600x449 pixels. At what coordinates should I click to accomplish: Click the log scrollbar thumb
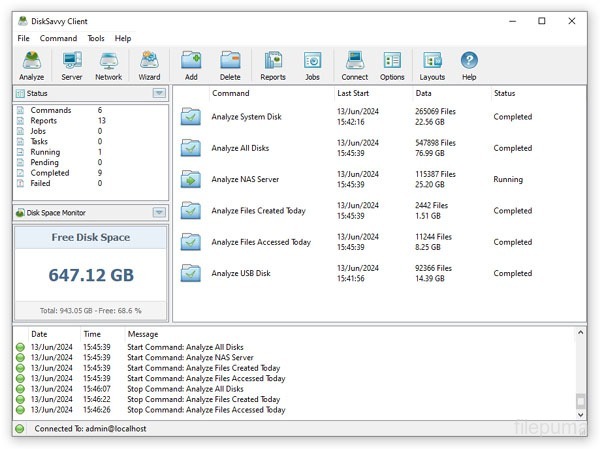pyautogui.click(x=580, y=402)
